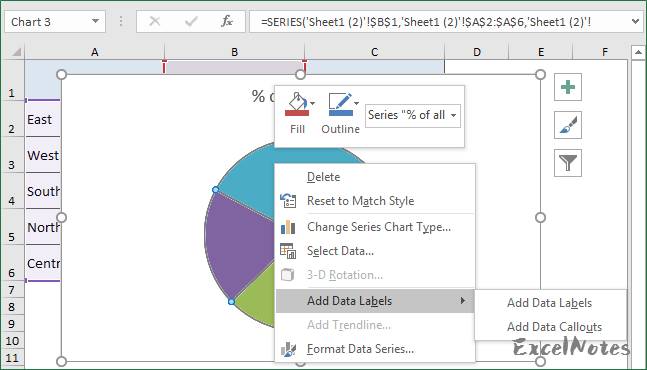Click Add Data Labels in the submenu
Screen dimensions: 647x370
coord(550,303)
